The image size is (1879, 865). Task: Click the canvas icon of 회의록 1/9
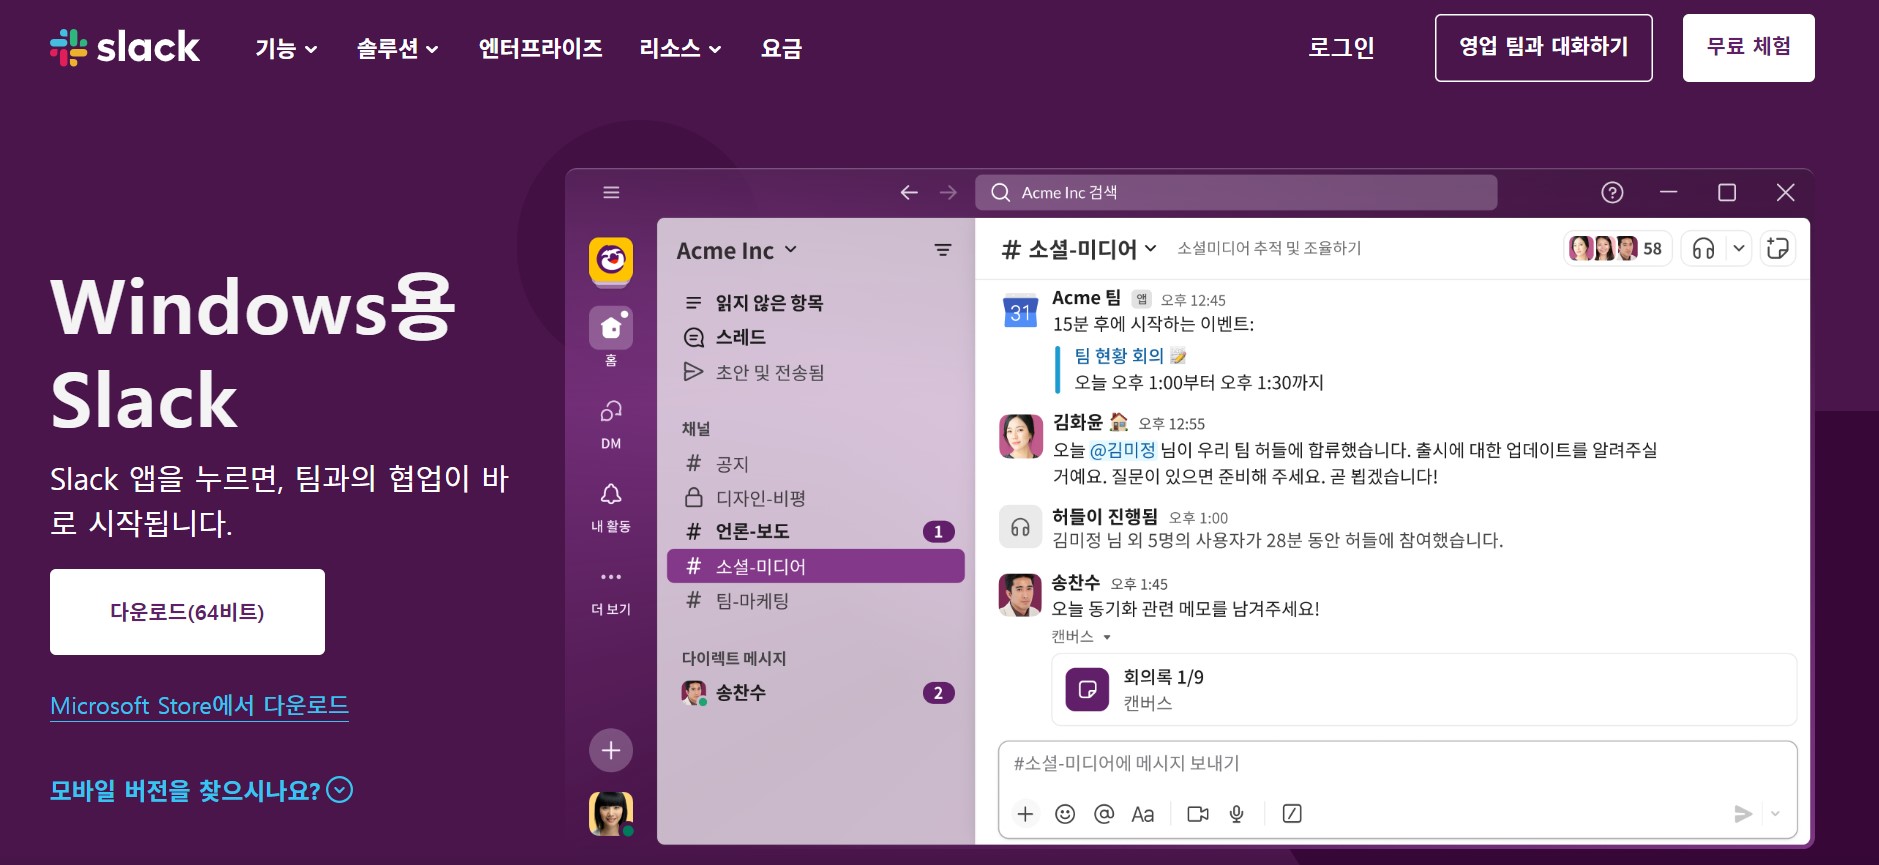point(1087,689)
